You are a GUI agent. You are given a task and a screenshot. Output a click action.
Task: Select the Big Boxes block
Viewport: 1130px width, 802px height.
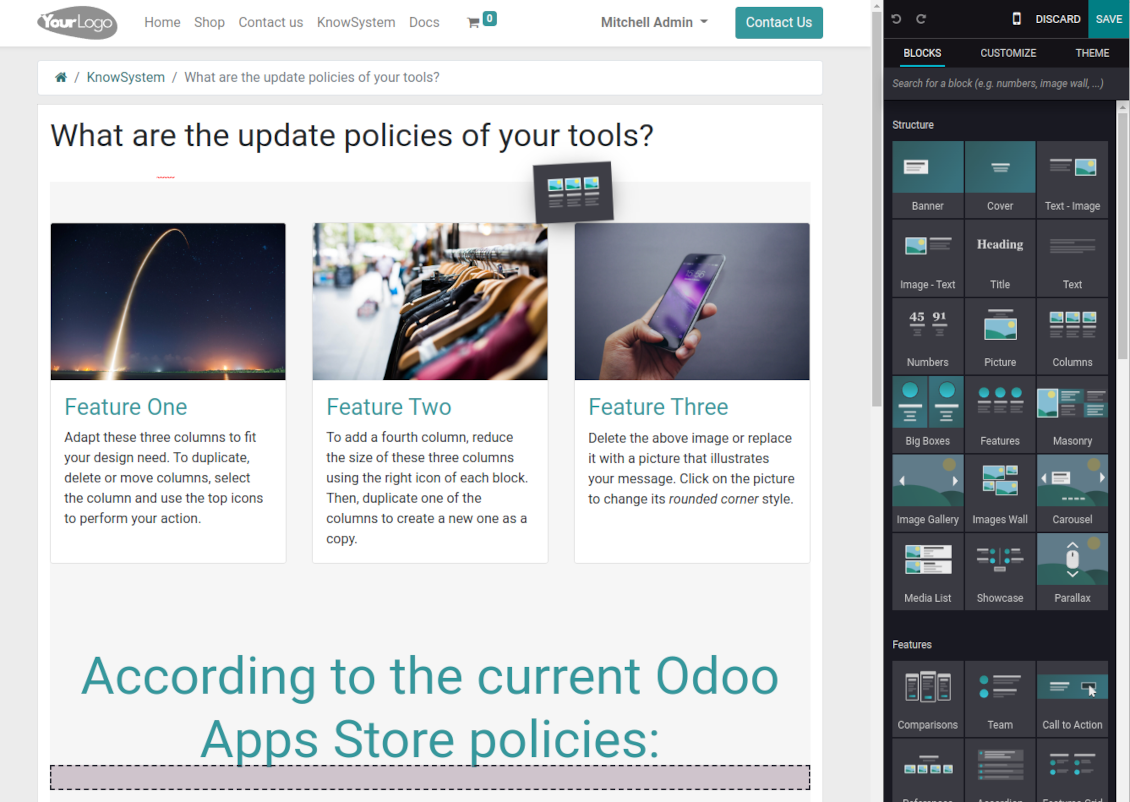pyautogui.click(x=927, y=414)
